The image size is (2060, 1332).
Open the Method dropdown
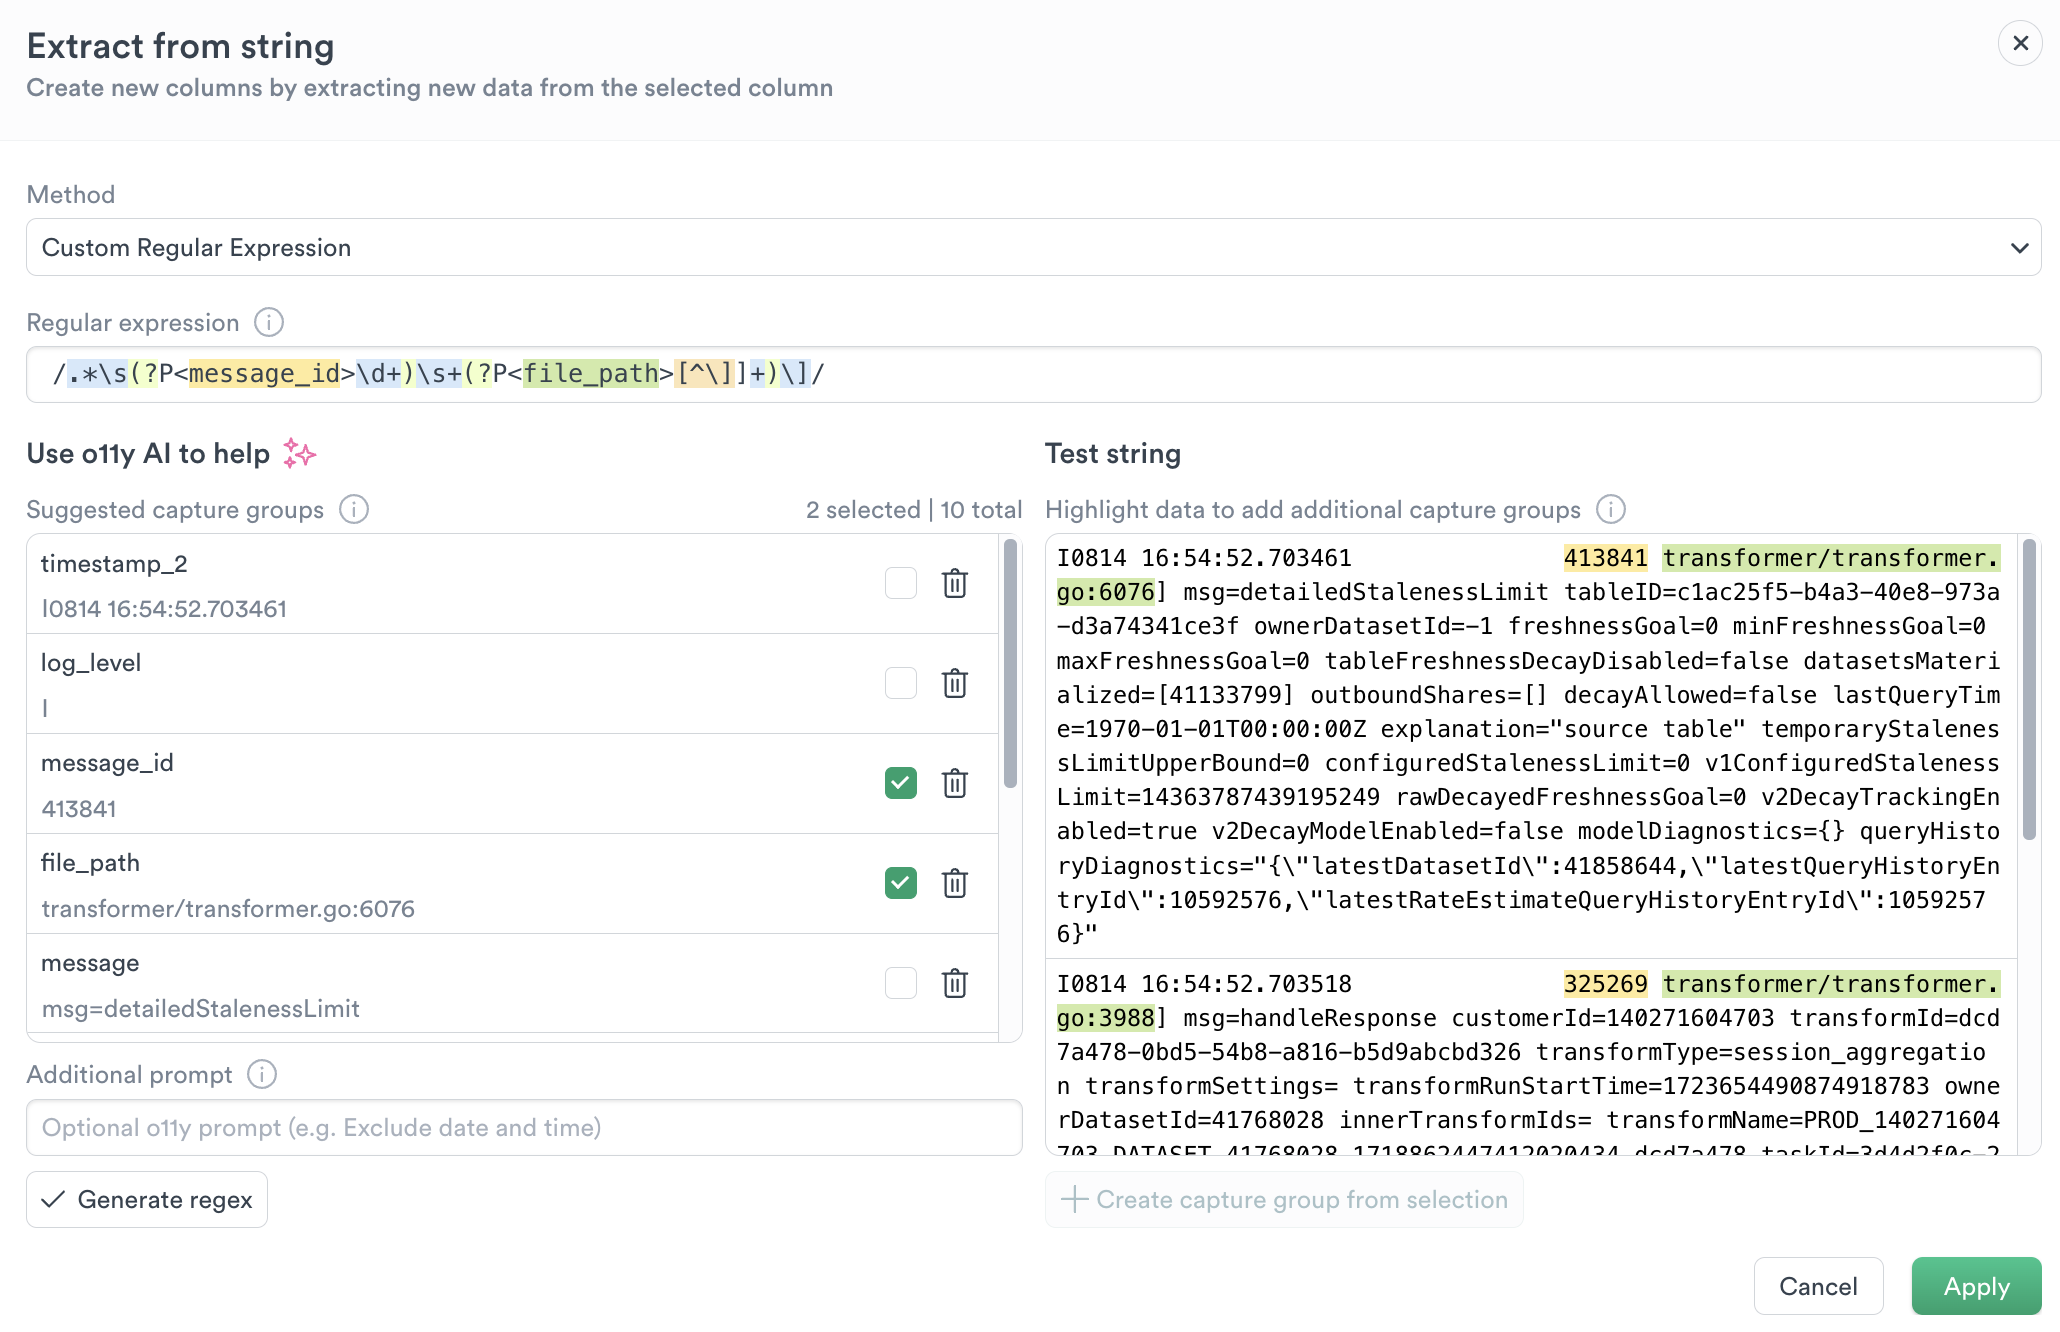(1033, 247)
